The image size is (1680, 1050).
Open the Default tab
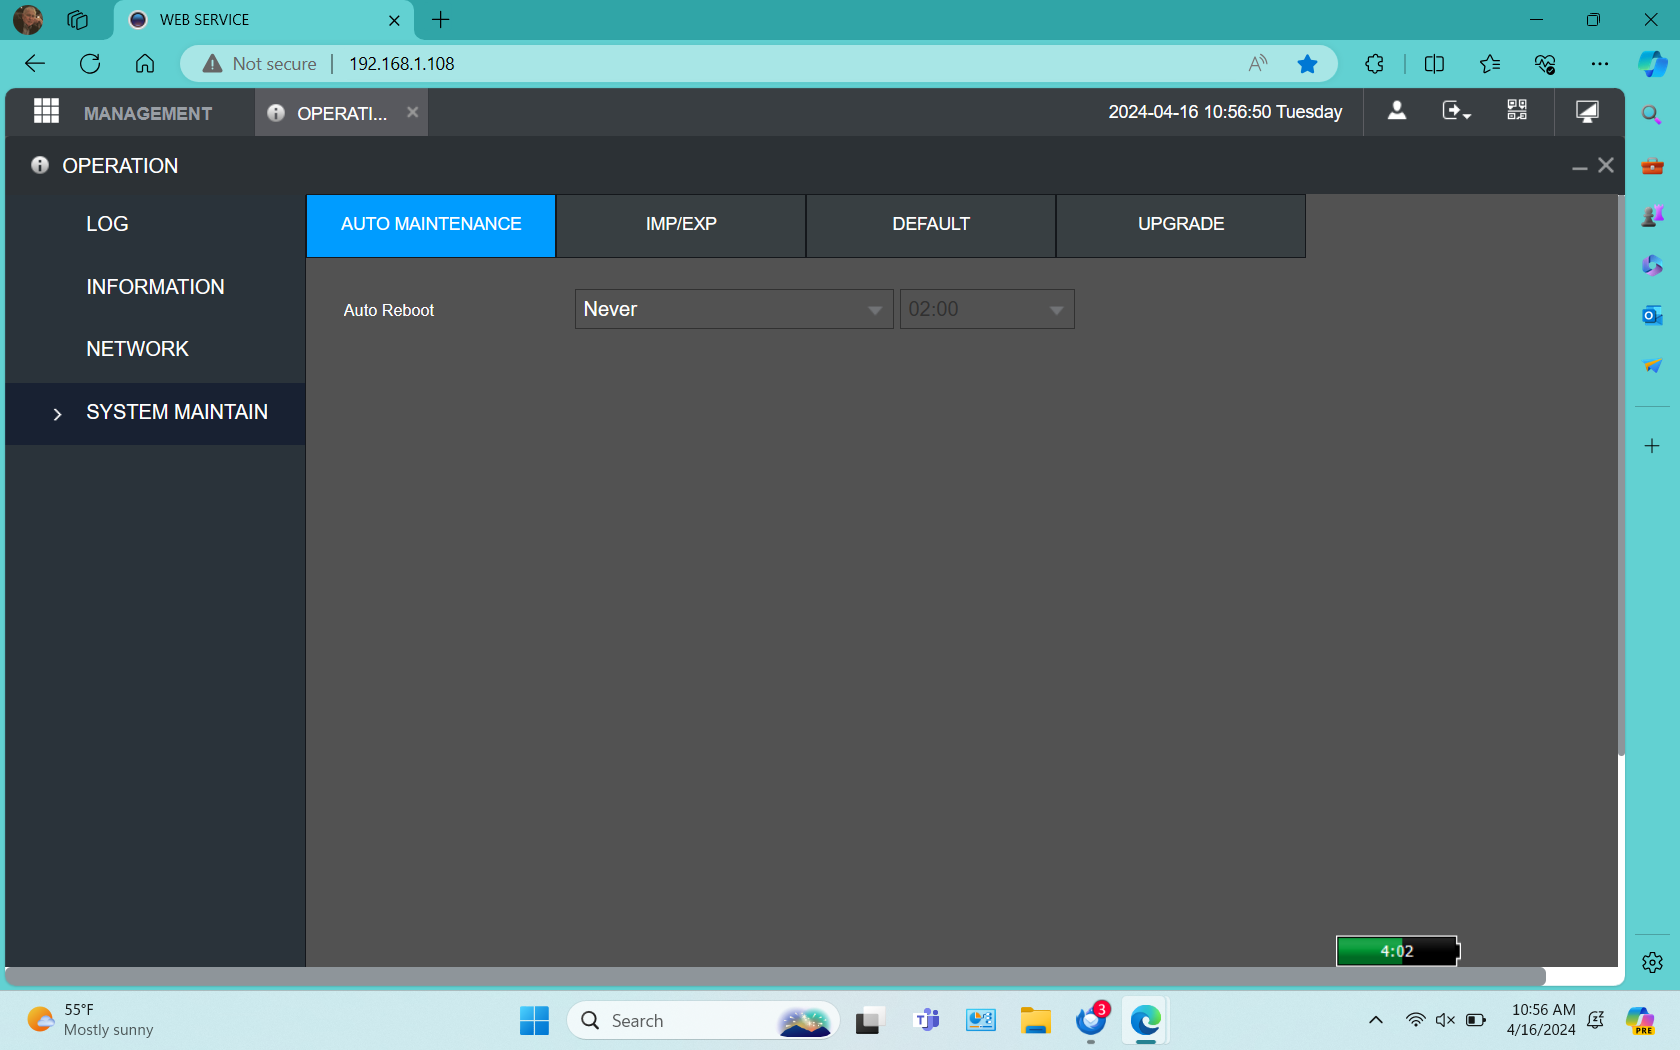tap(931, 225)
